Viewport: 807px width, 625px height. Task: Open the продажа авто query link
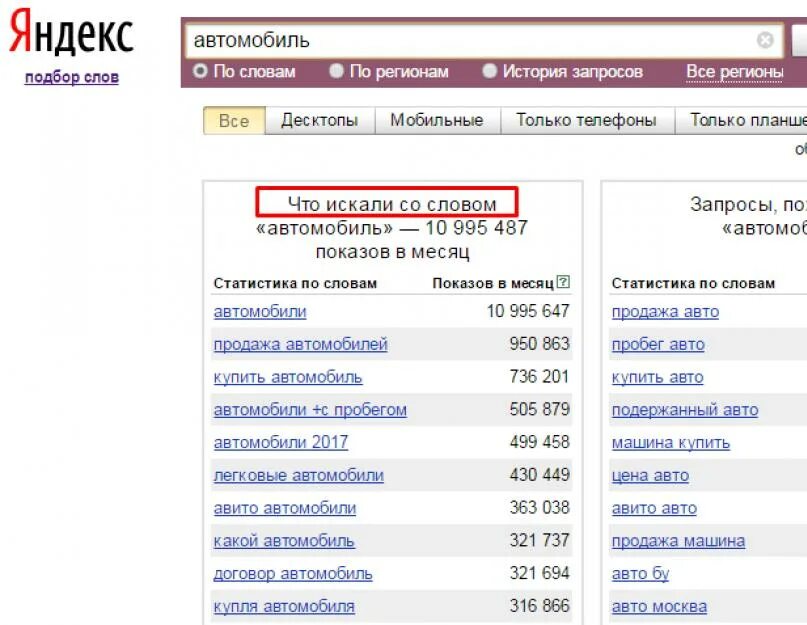coord(665,311)
